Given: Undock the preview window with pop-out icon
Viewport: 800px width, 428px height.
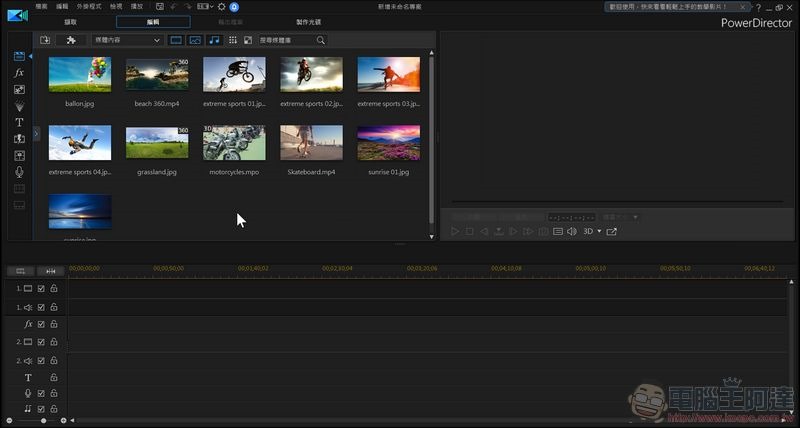Looking at the screenshot, I should pos(611,232).
